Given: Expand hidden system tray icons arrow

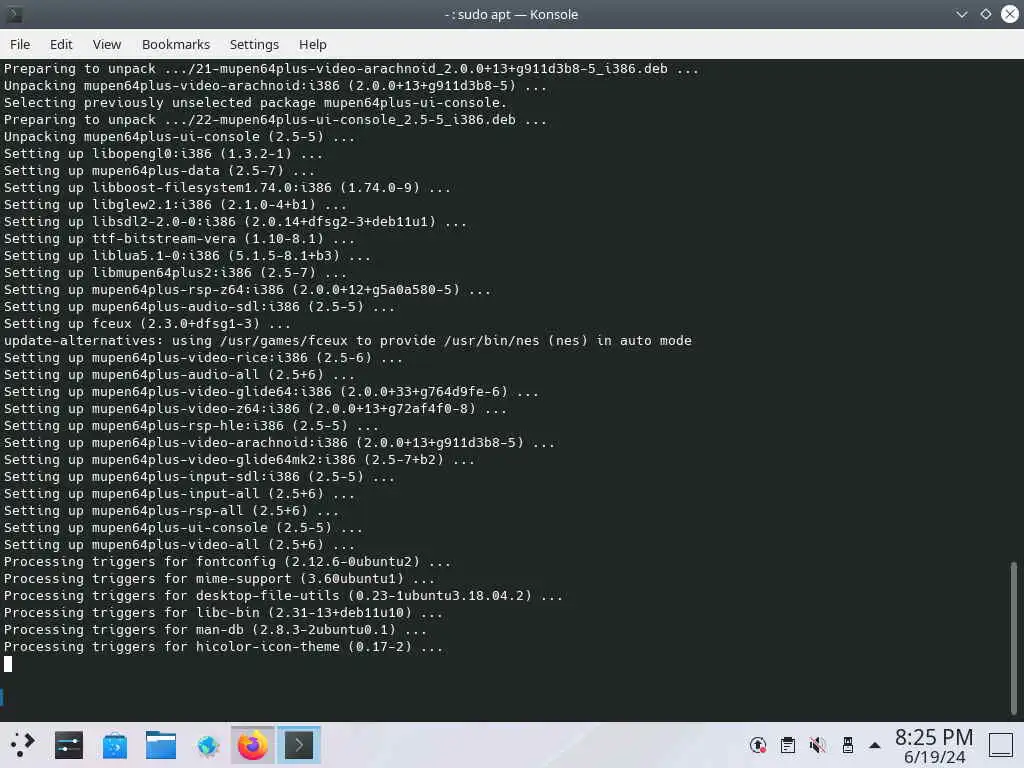Looking at the screenshot, I should 874,744.
